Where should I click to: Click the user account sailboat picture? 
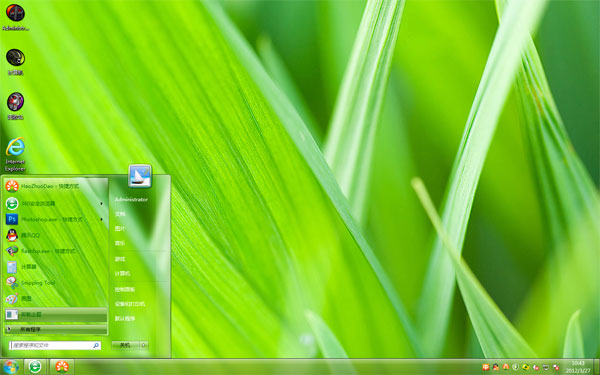tap(140, 176)
